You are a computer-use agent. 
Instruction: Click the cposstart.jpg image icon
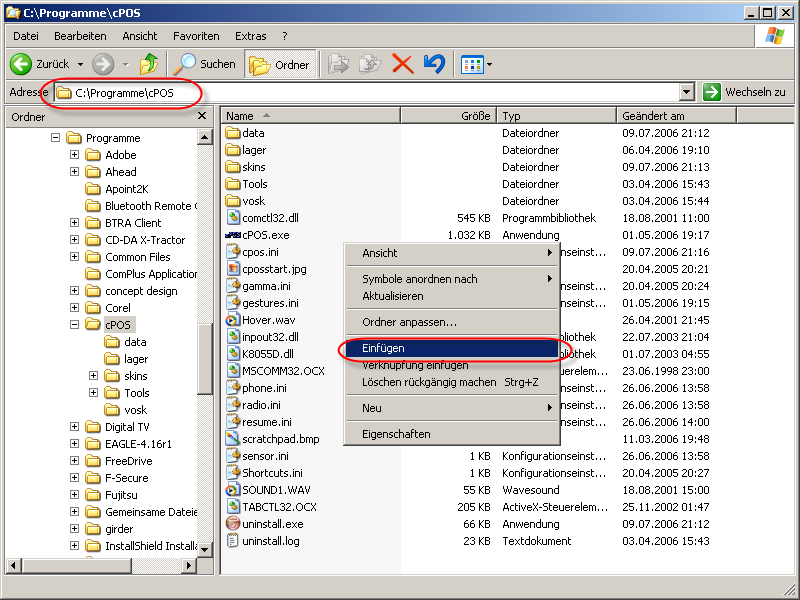tap(233, 269)
